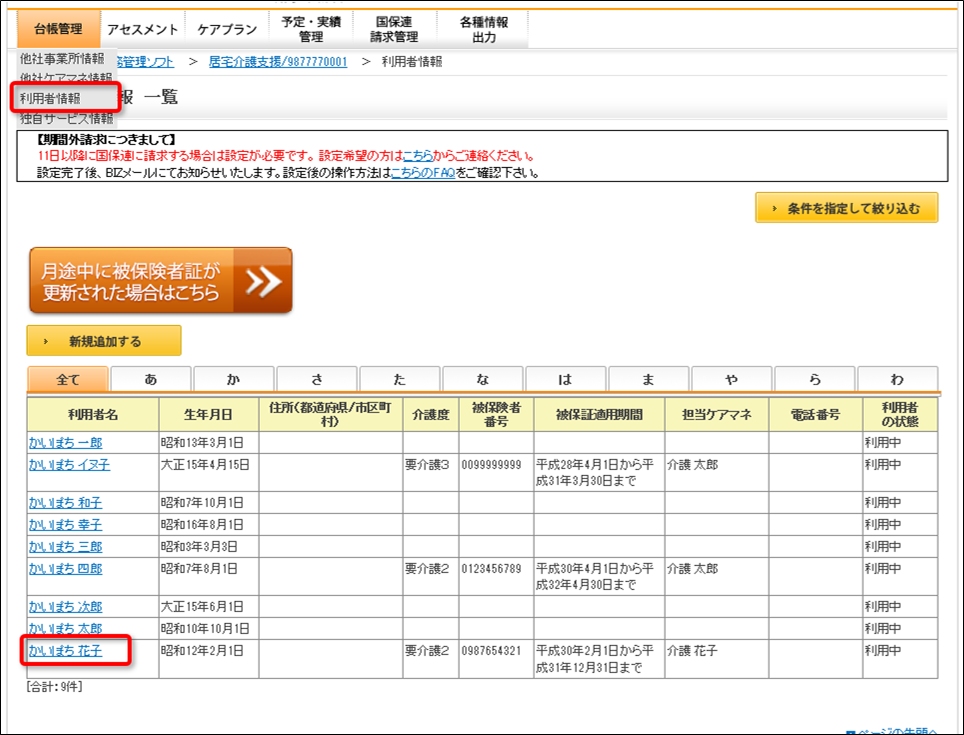The height and width of the screenshot is (735, 964).
Task: Select the さ kana filter tab
Action: (317, 379)
